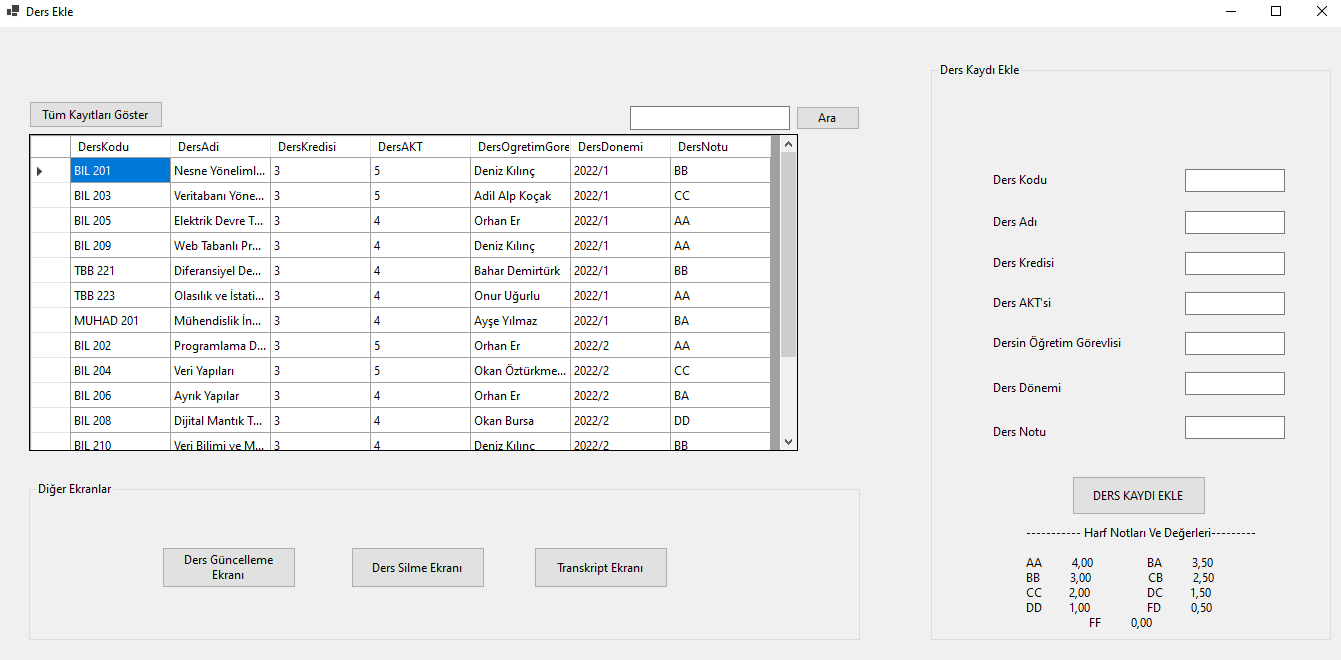Sort by the DersOgretimGorevlisi column header
This screenshot has width=1341, height=660.
coord(520,147)
